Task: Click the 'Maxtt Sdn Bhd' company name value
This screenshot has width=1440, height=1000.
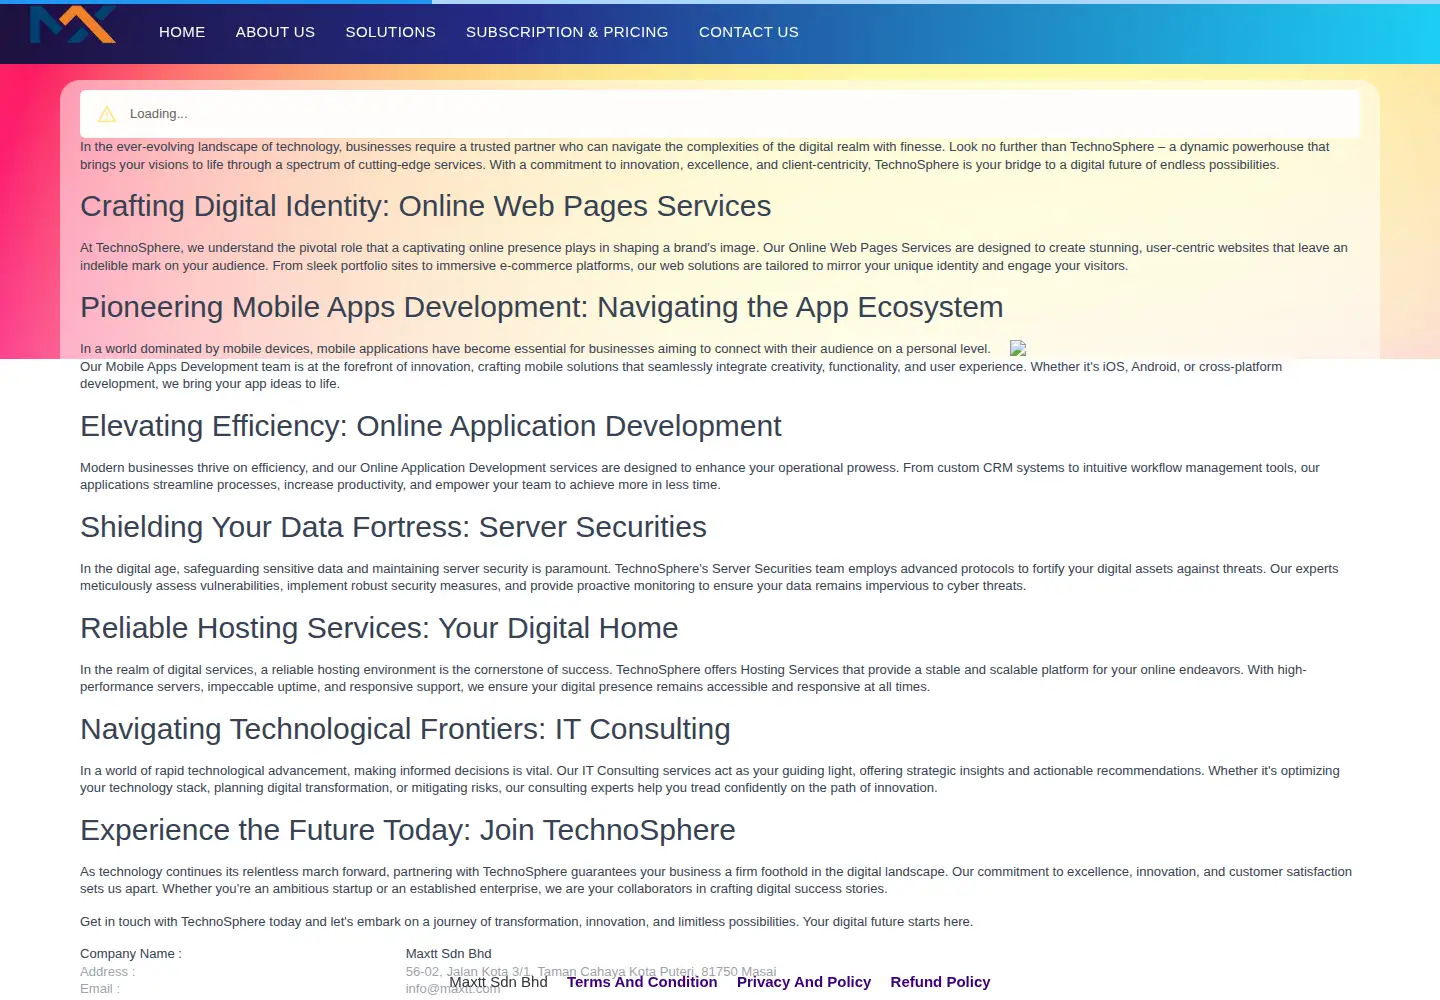Action: click(x=449, y=954)
